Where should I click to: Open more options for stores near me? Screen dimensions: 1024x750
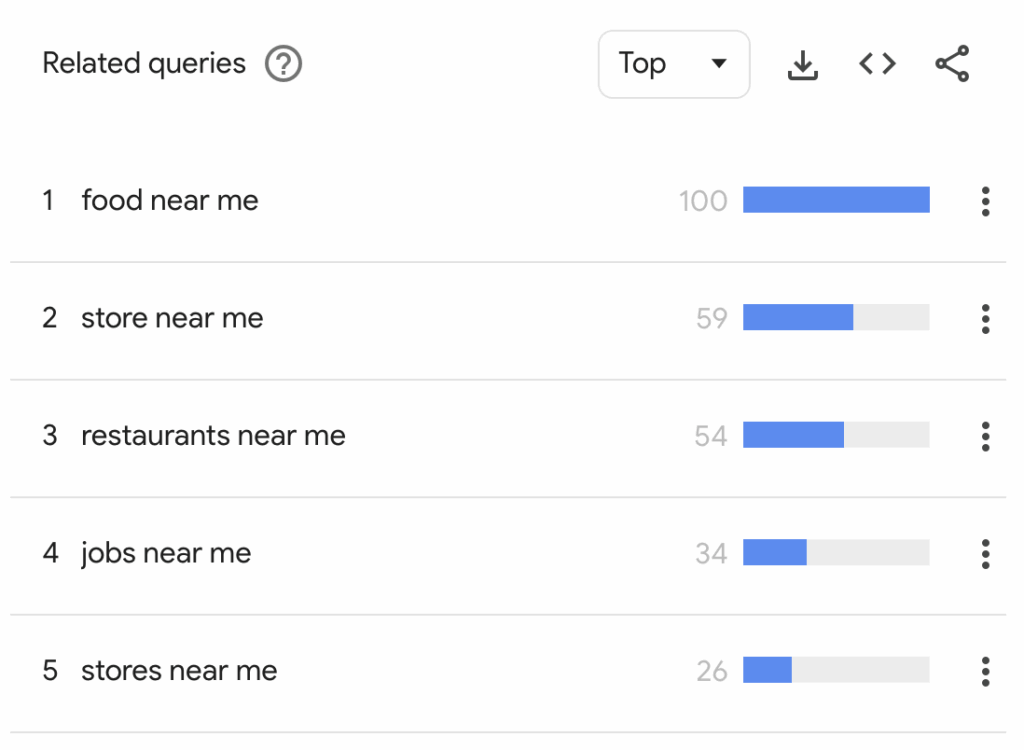[x=985, y=671]
